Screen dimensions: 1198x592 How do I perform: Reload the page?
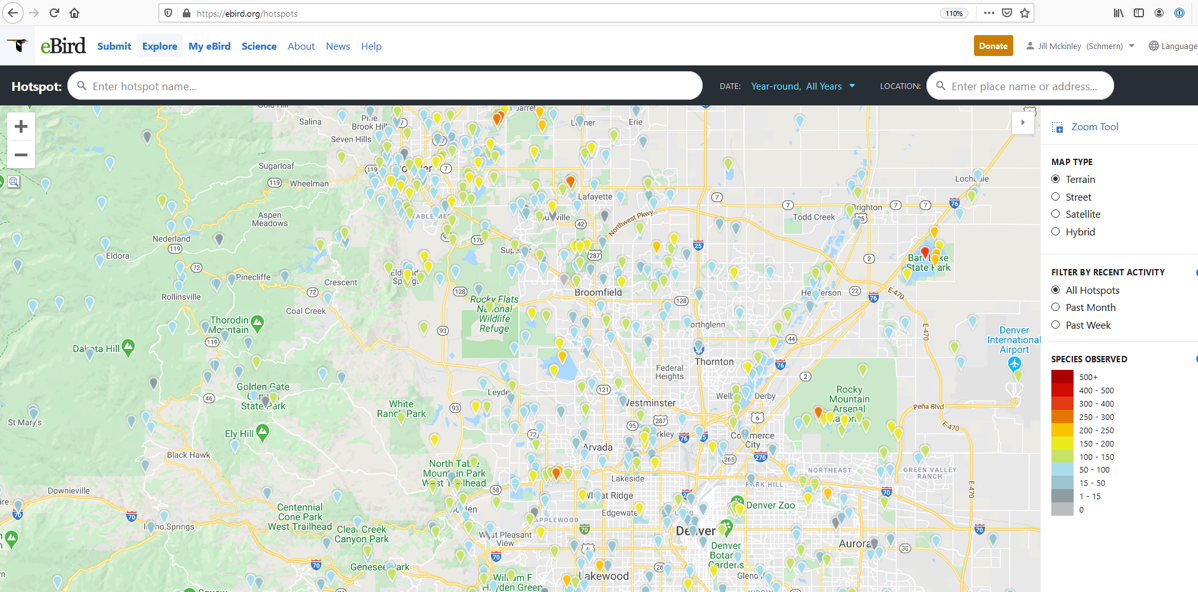(x=54, y=13)
